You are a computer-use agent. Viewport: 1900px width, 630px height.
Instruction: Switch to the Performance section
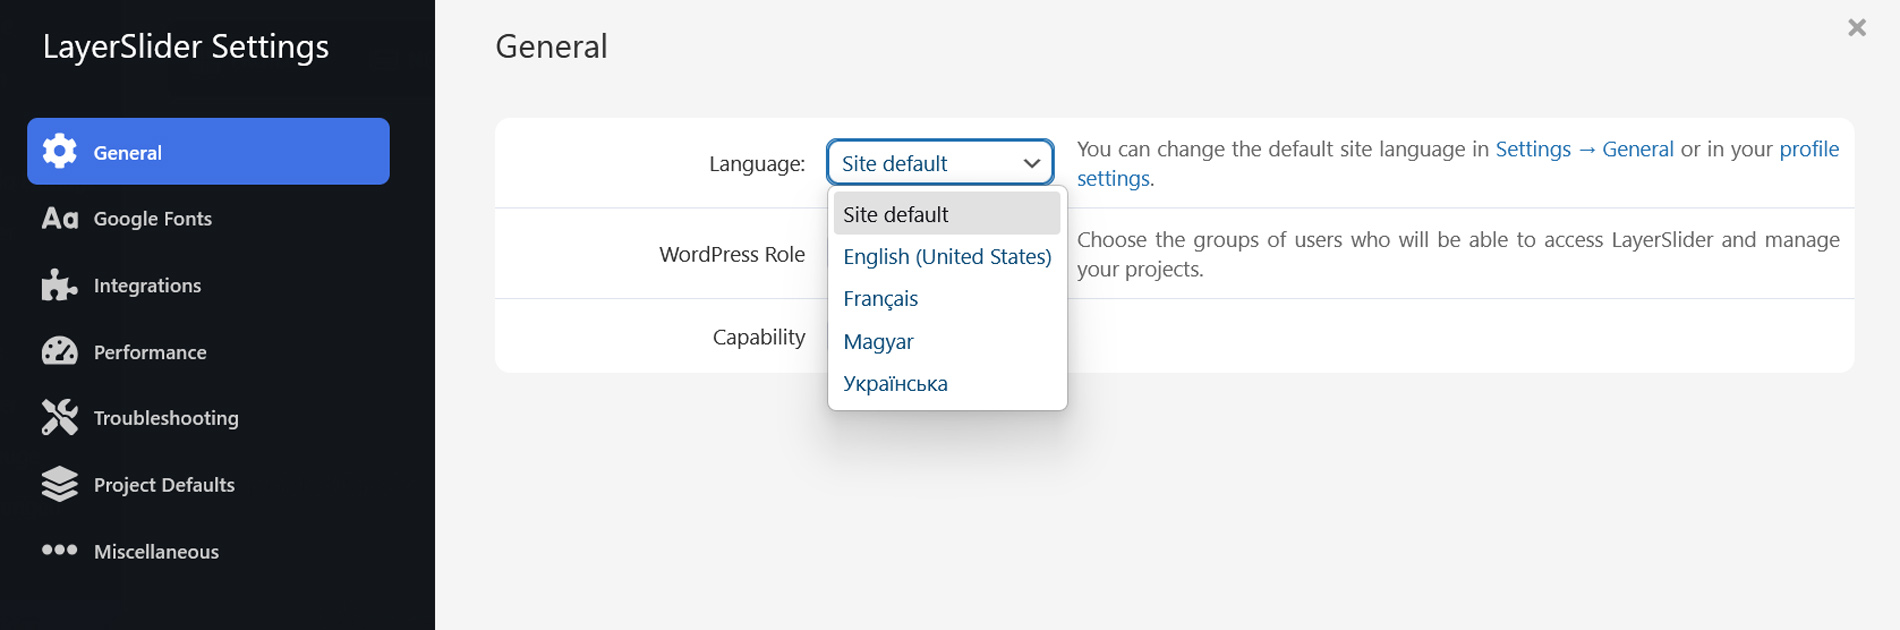[x=150, y=352]
